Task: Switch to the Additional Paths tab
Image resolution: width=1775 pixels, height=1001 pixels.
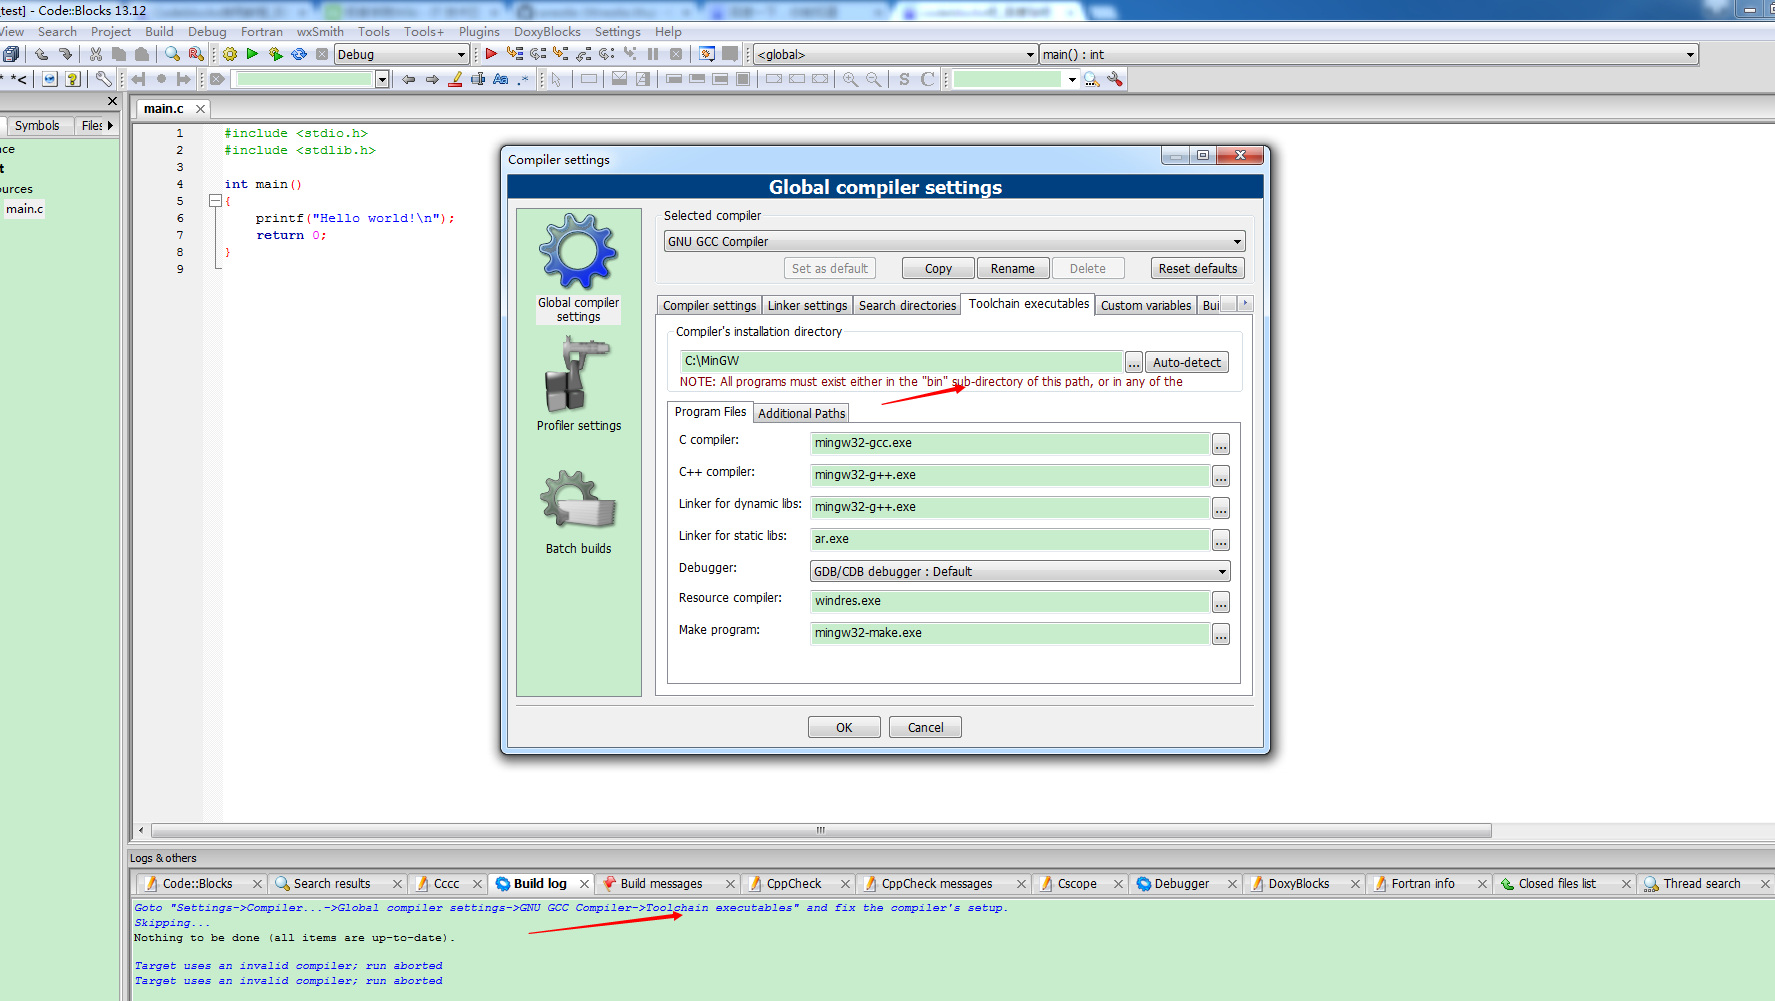Action: (x=801, y=413)
